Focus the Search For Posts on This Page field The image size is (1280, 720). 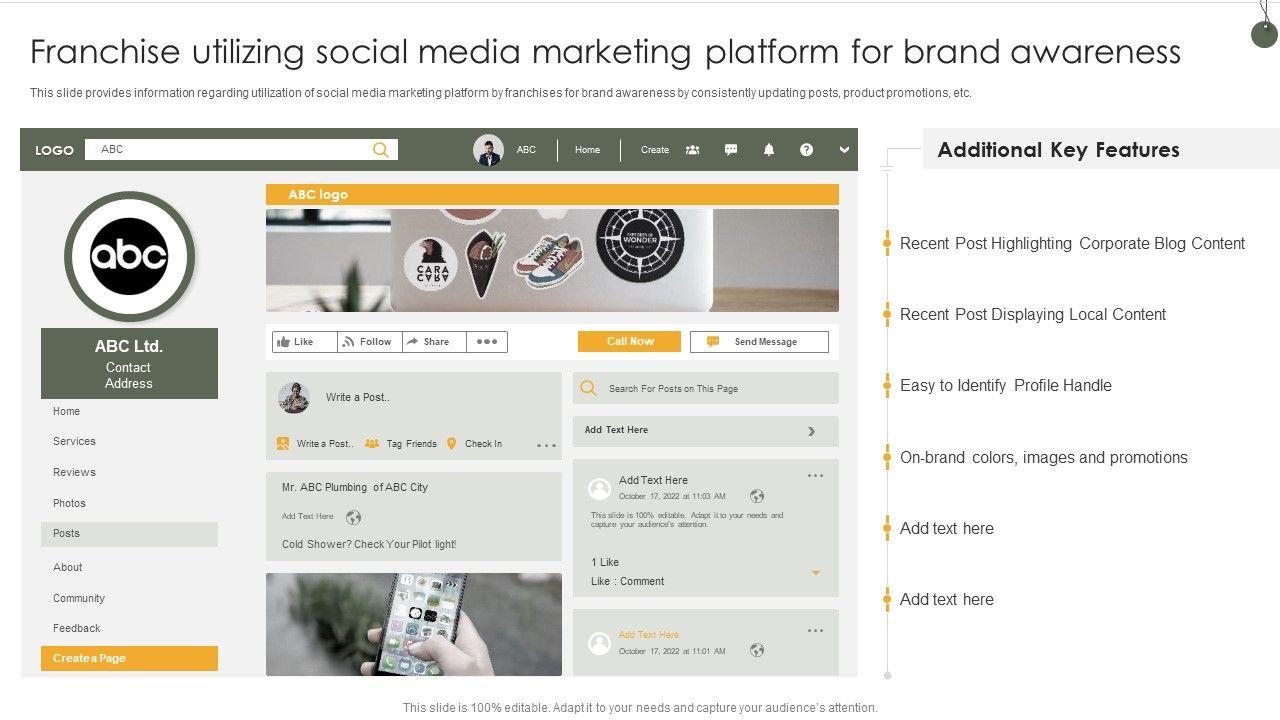[706, 388]
